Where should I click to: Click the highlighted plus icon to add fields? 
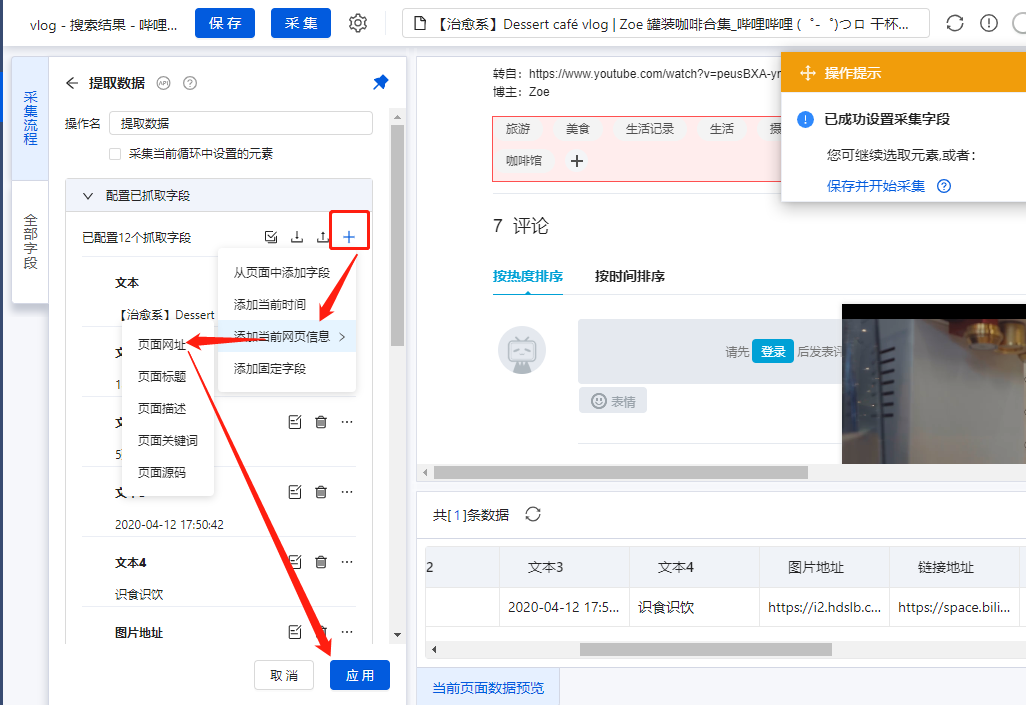pyautogui.click(x=349, y=233)
